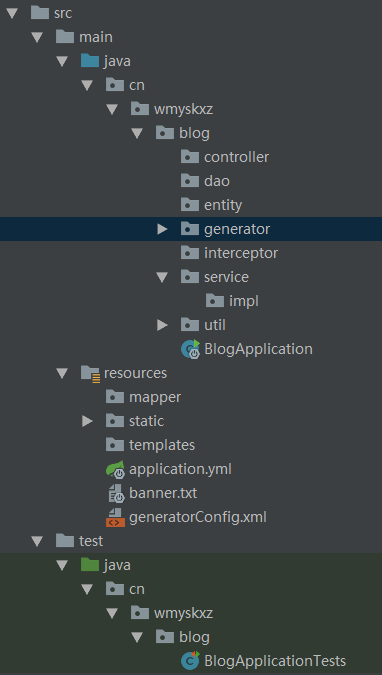Open generatorConfig.xml via its XML icon
This screenshot has width=382, height=675.
tap(115, 517)
